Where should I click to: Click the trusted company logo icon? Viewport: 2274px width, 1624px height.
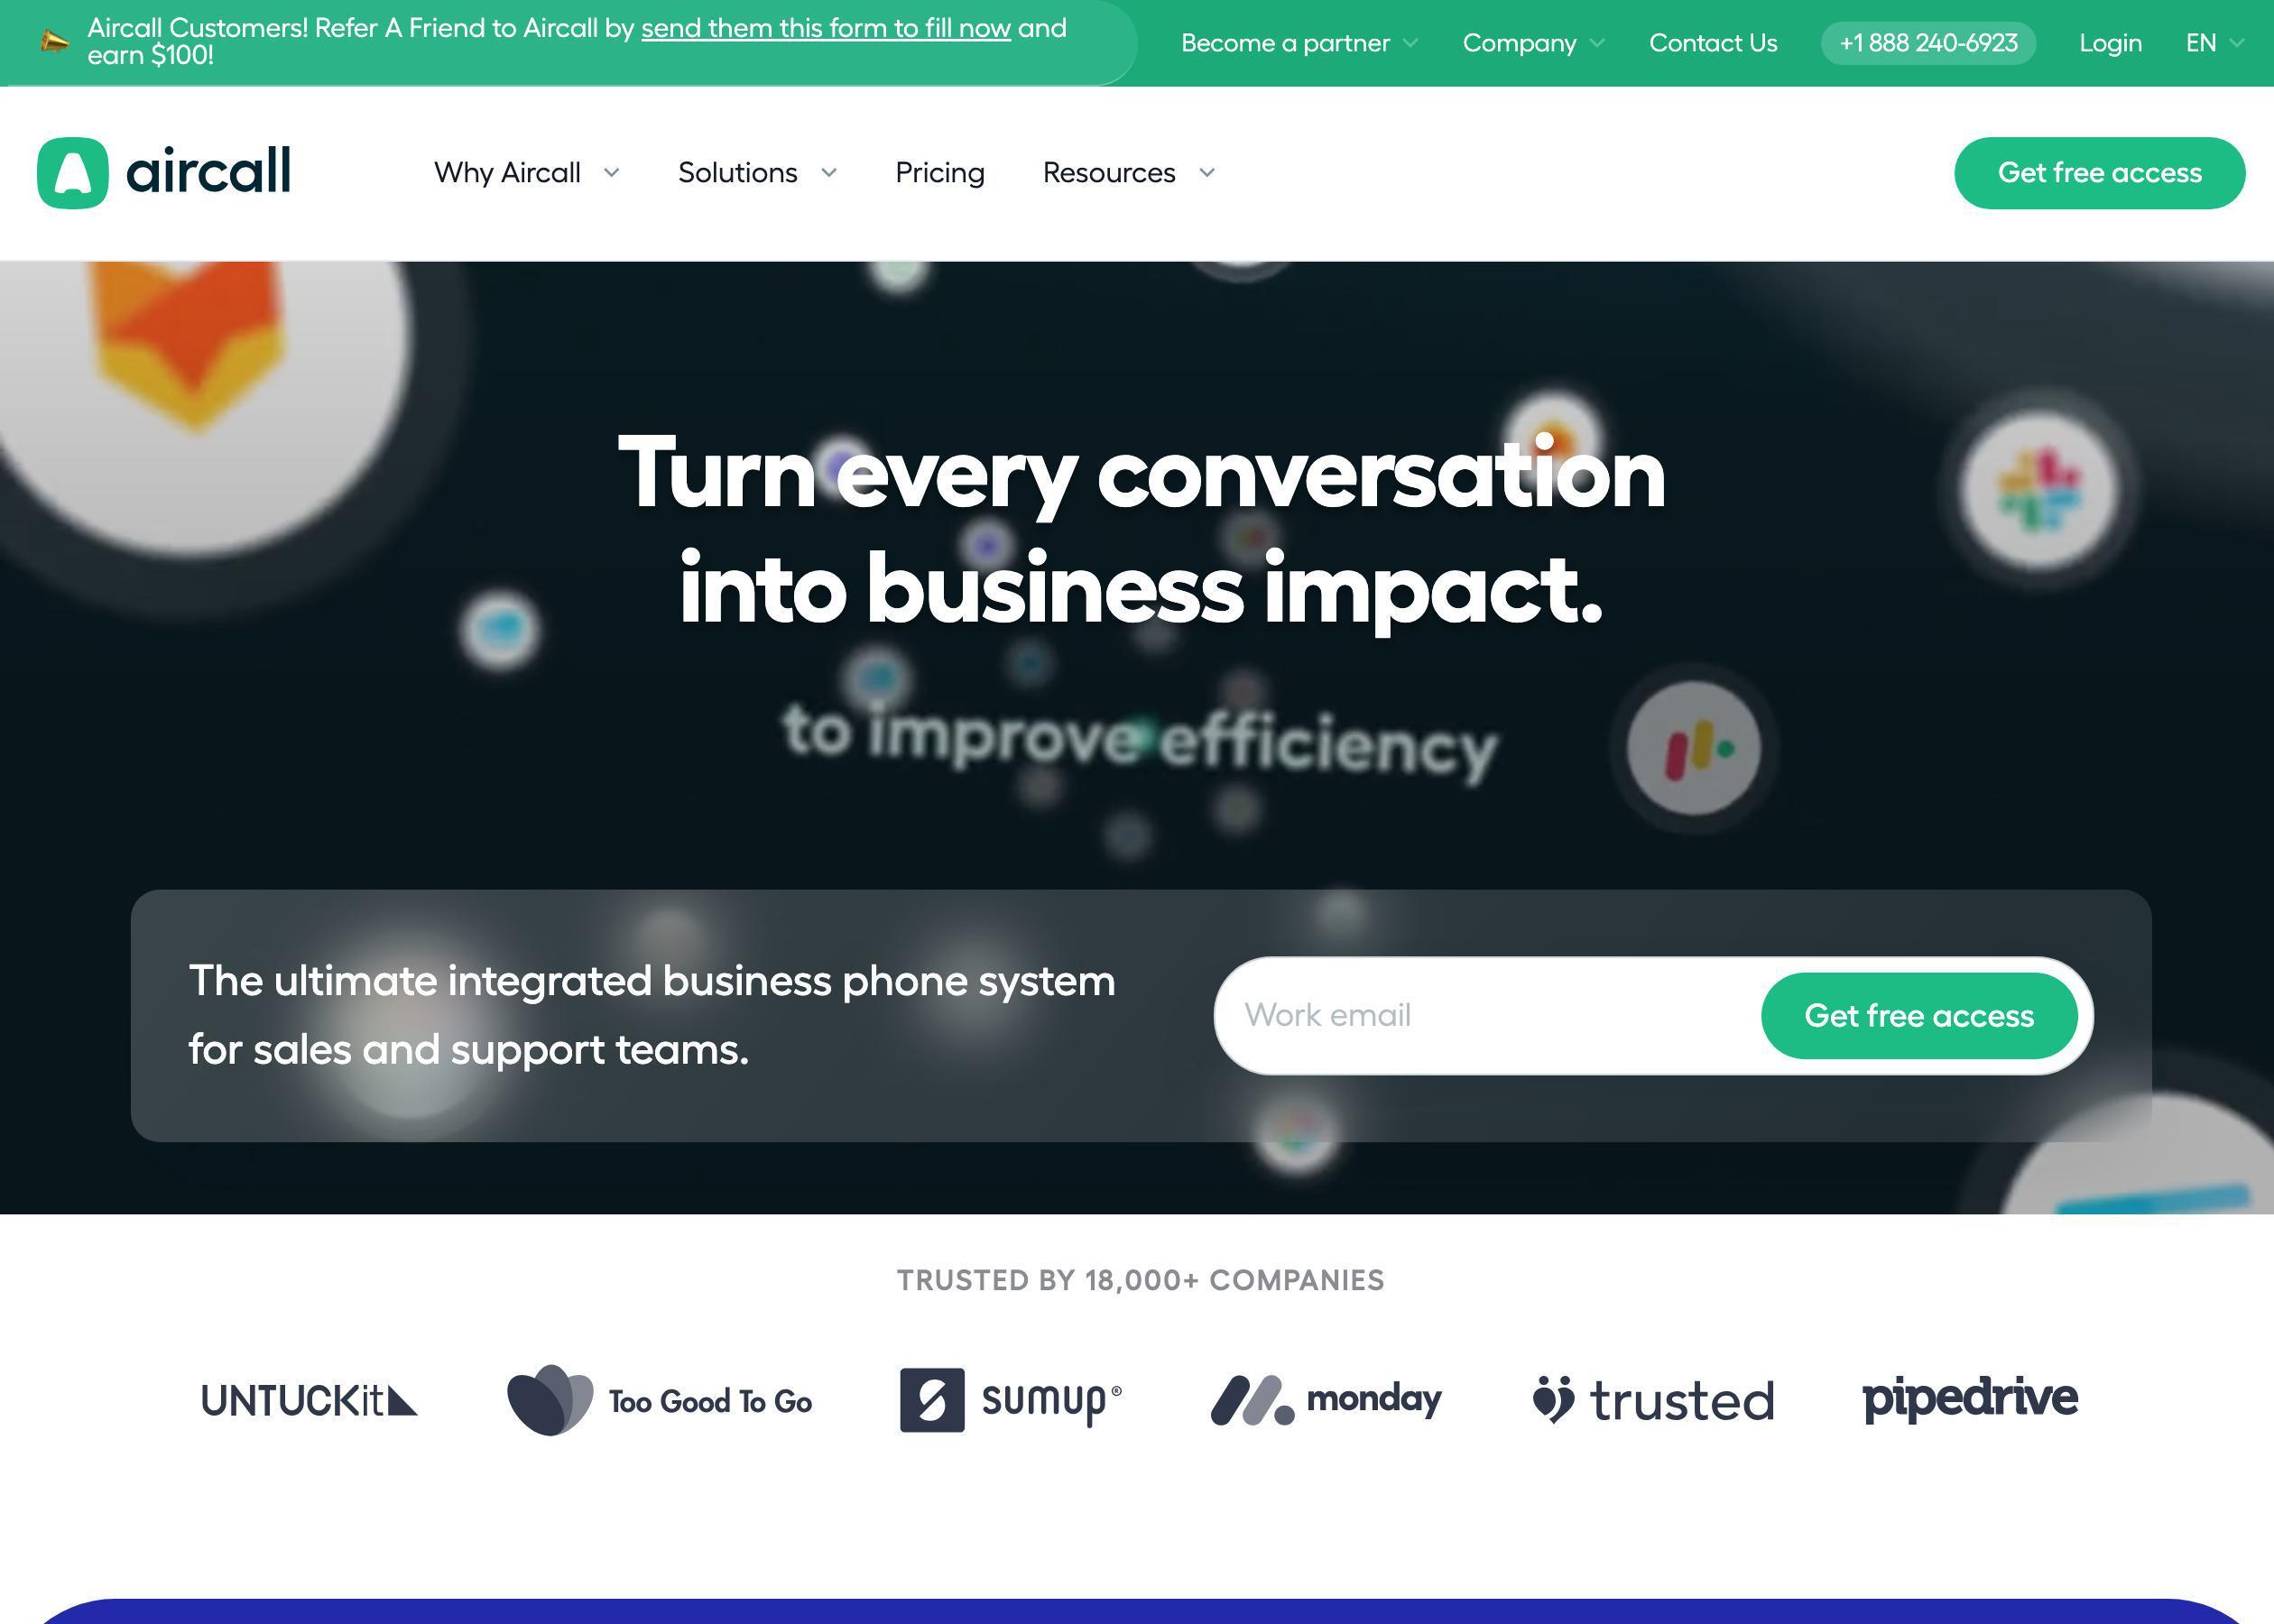pos(1554,1396)
